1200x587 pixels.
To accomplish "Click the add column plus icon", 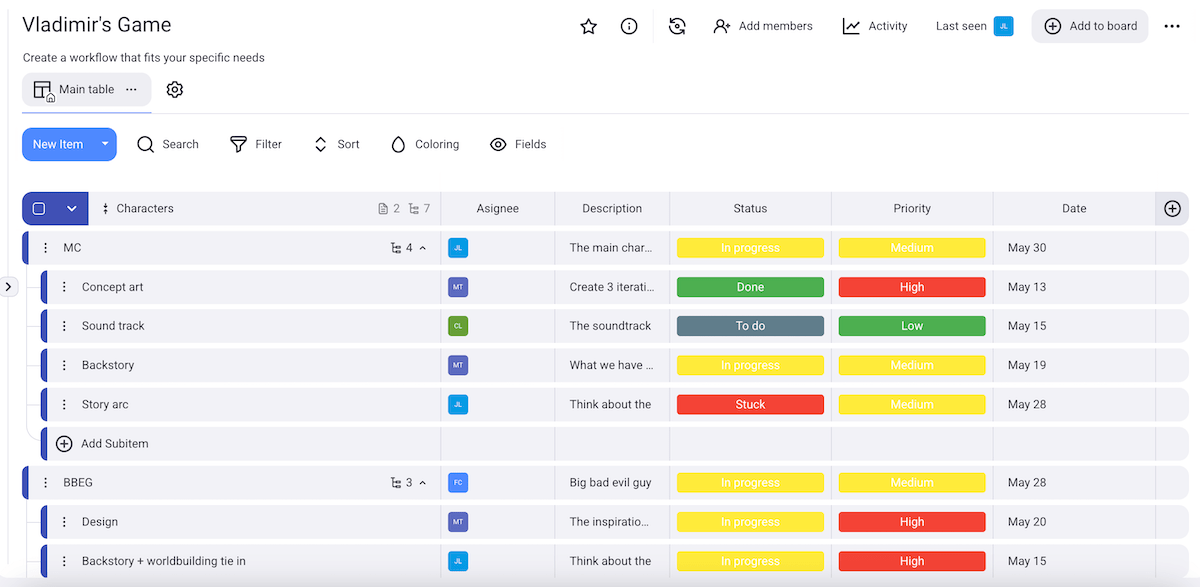I will click(x=1172, y=209).
